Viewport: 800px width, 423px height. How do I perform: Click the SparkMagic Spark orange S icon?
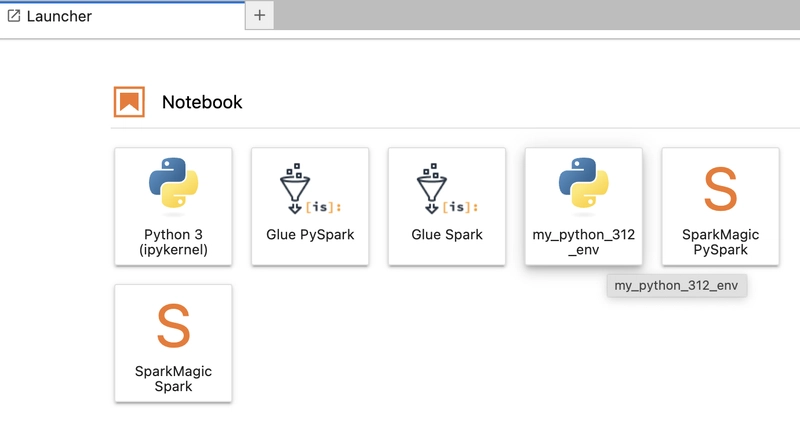pyautogui.click(x=173, y=326)
